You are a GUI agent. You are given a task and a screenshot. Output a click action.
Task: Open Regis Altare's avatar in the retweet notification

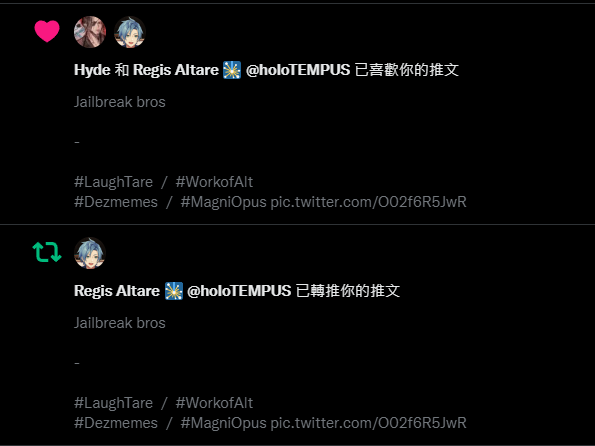tap(90, 253)
